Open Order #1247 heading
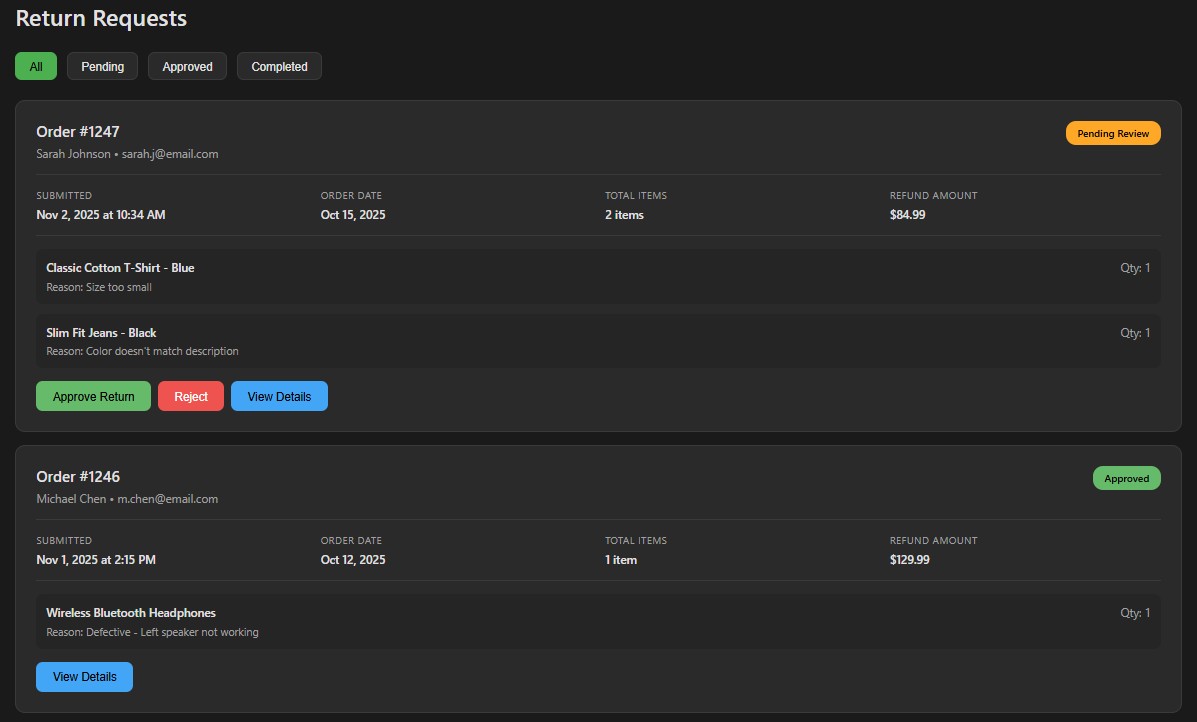Viewport: 1197px width, 722px height. point(78,131)
